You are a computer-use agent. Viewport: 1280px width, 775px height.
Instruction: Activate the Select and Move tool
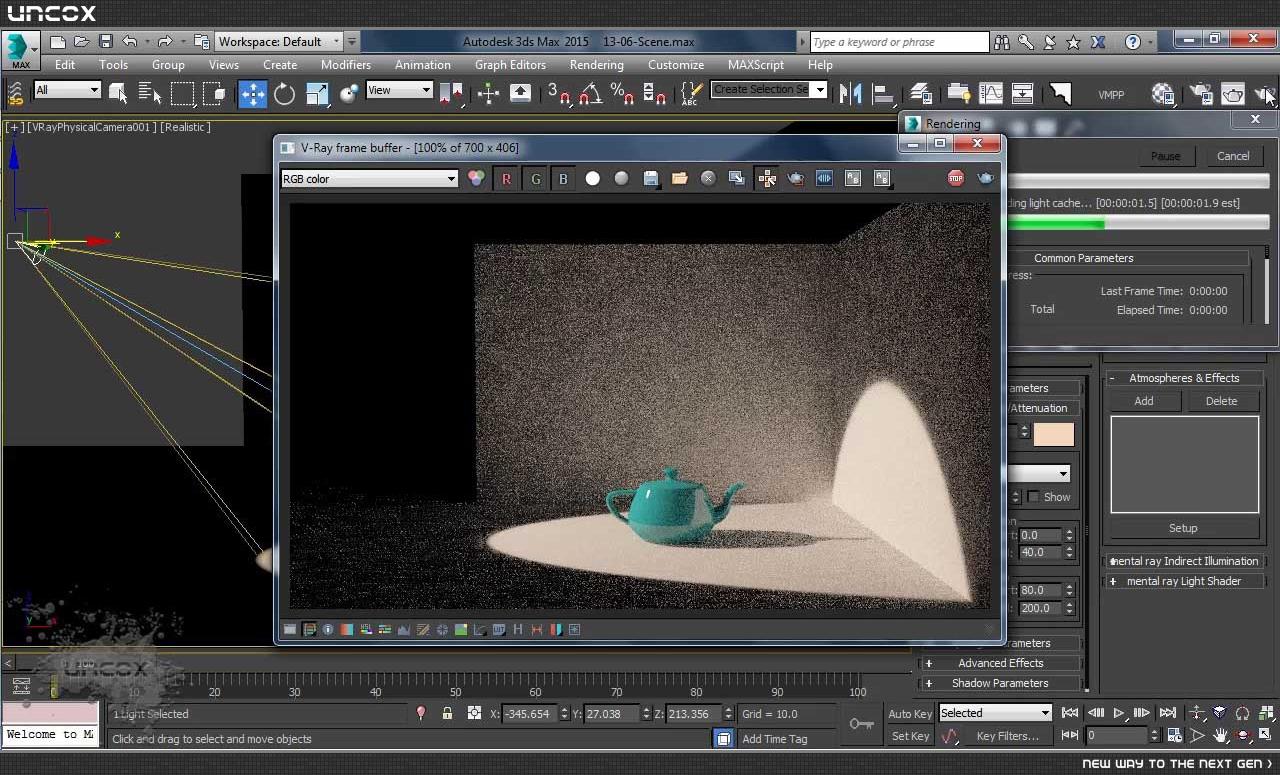click(x=252, y=93)
